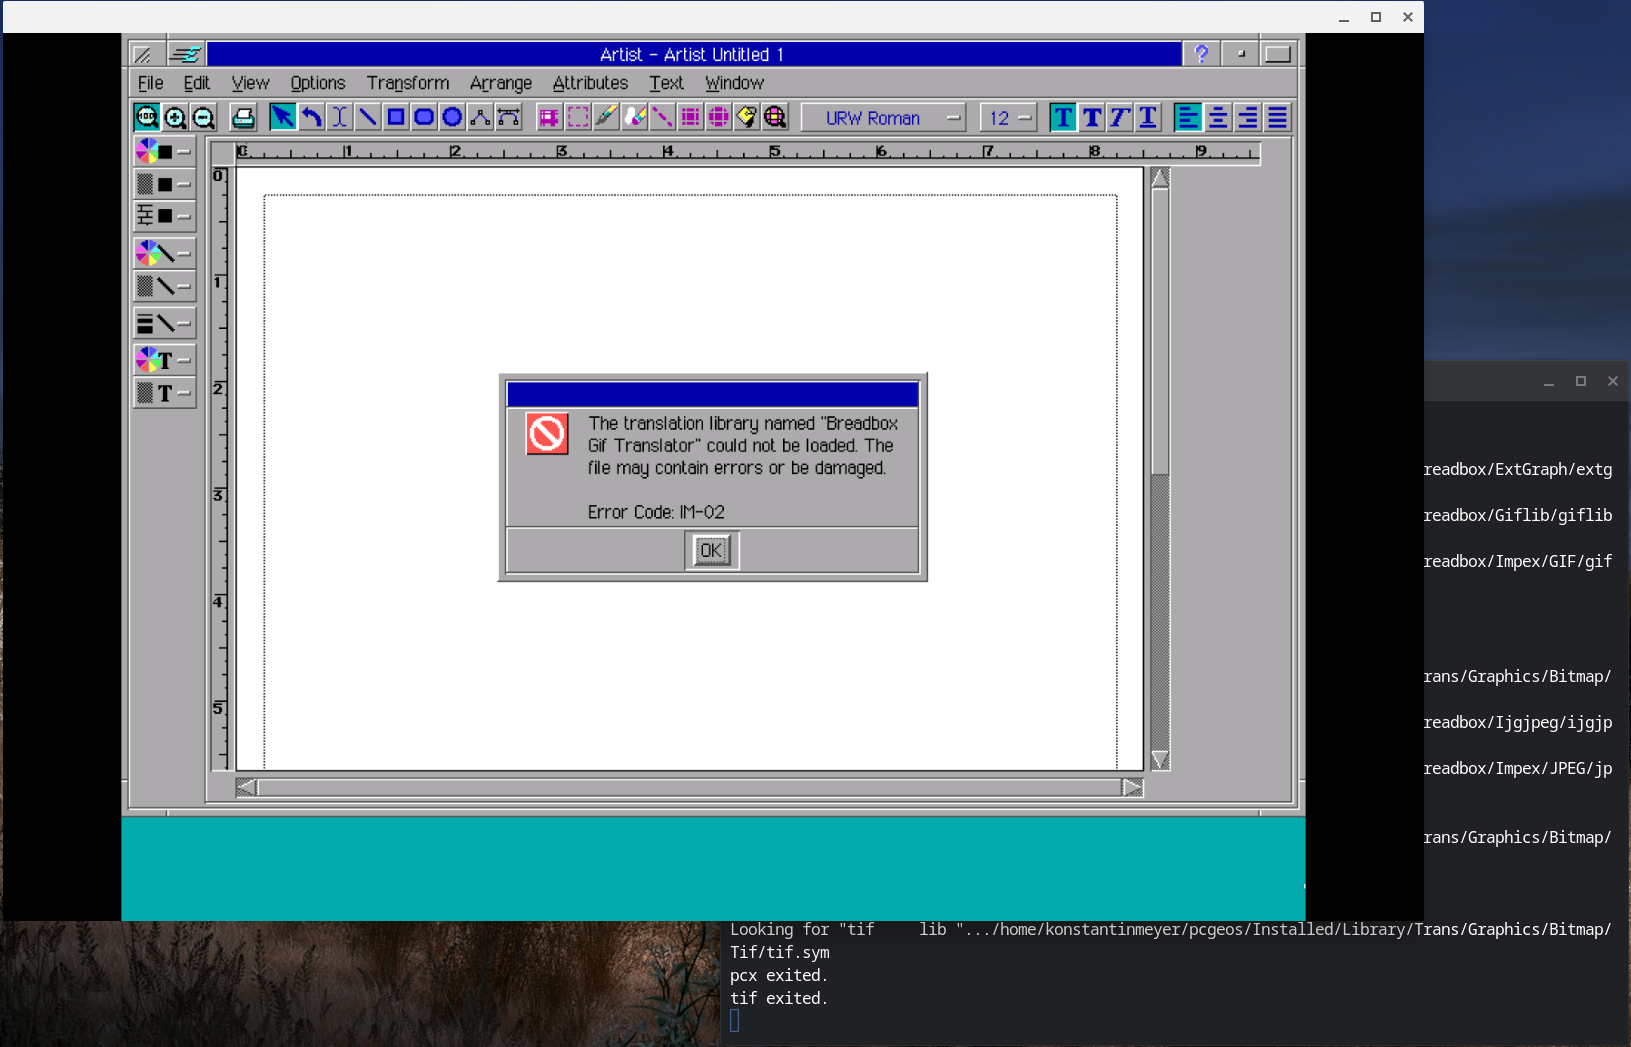Enable center paragraph alignment
The image size is (1631, 1047).
(x=1217, y=117)
